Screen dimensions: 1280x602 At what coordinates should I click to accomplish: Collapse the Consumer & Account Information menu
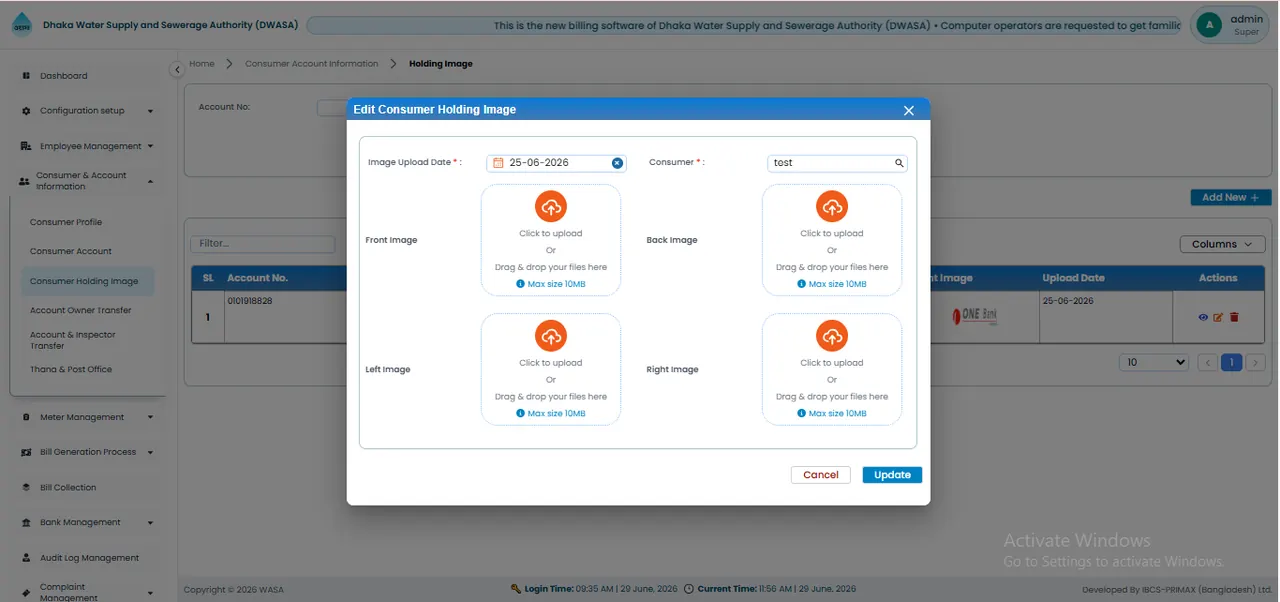pos(87,181)
